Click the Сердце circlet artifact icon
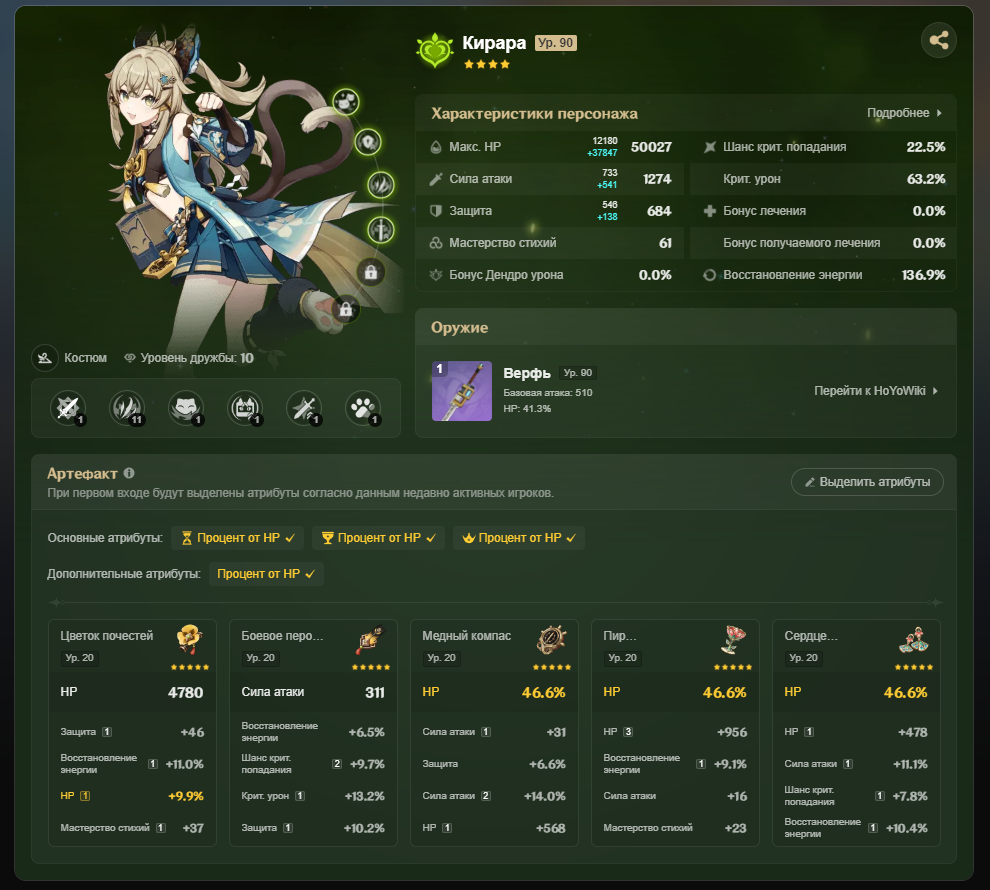This screenshot has width=990, height=890. tap(914, 640)
